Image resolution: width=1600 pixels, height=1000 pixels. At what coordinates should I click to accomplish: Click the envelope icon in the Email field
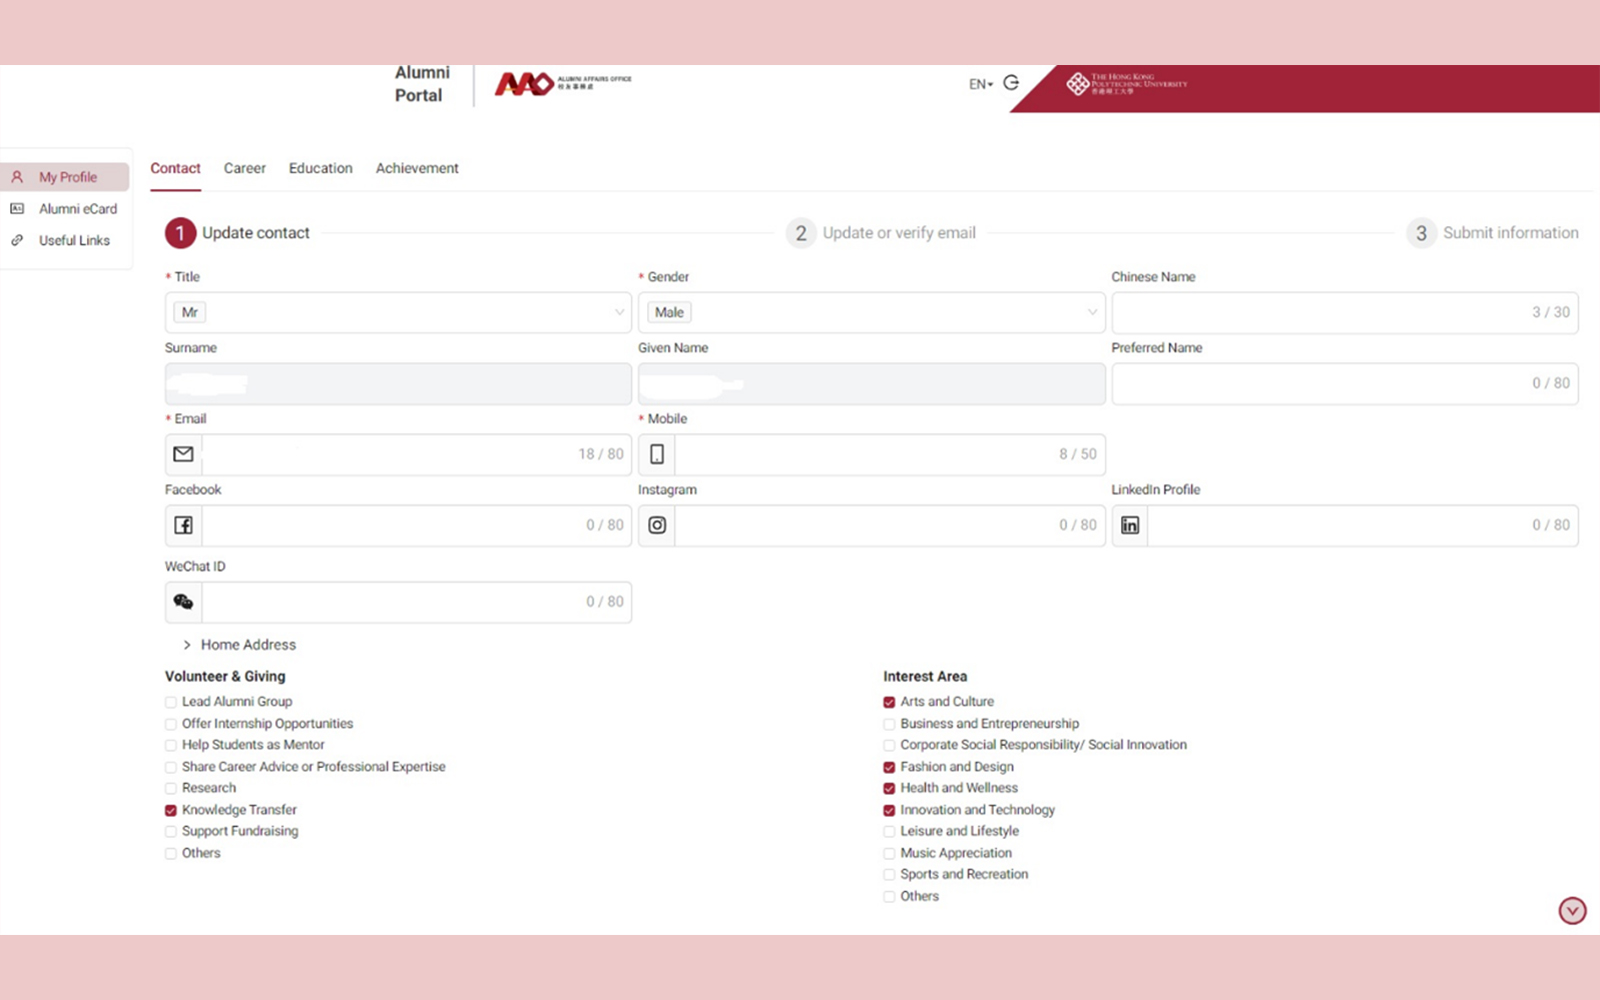click(184, 454)
